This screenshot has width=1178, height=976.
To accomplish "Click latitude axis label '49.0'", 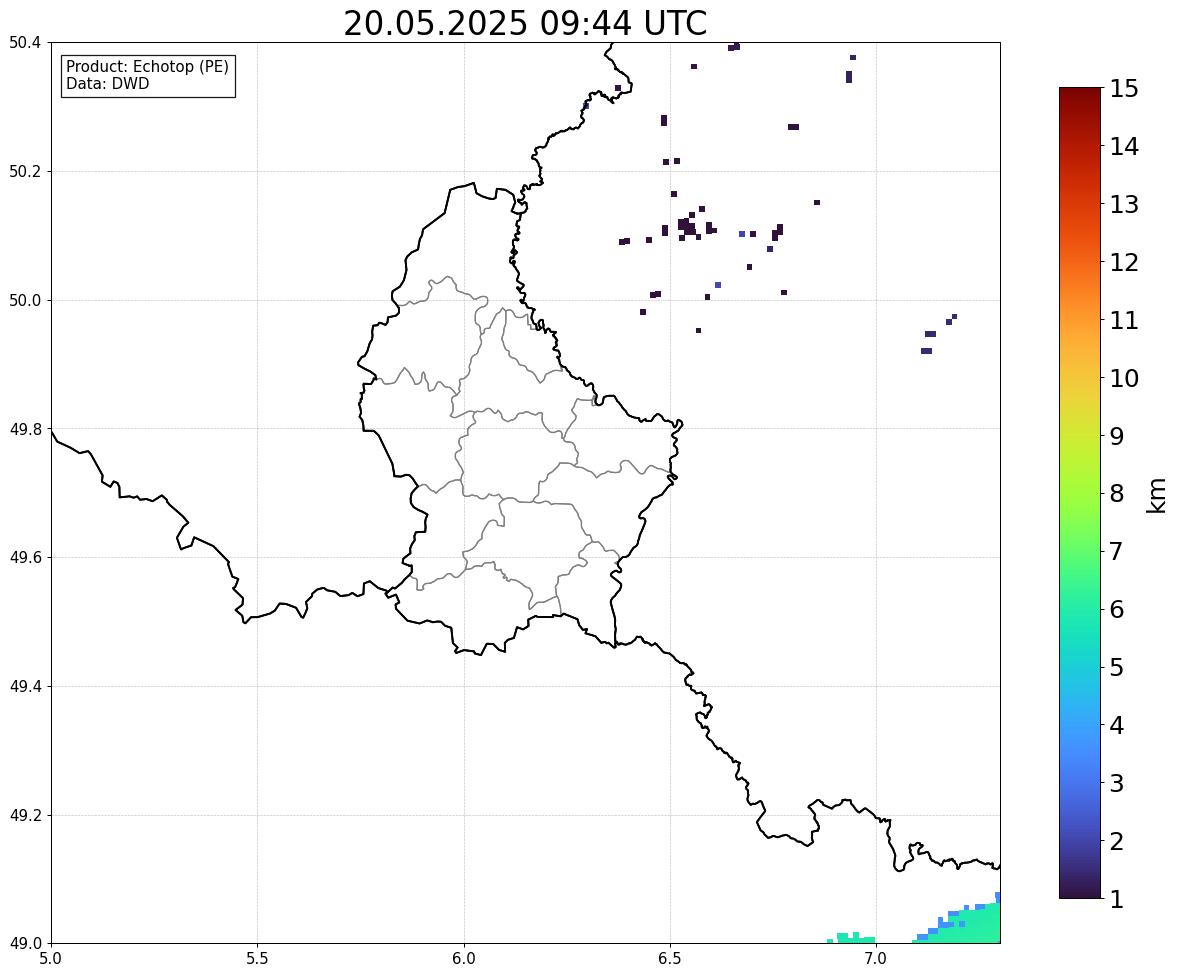I will point(25,944).
